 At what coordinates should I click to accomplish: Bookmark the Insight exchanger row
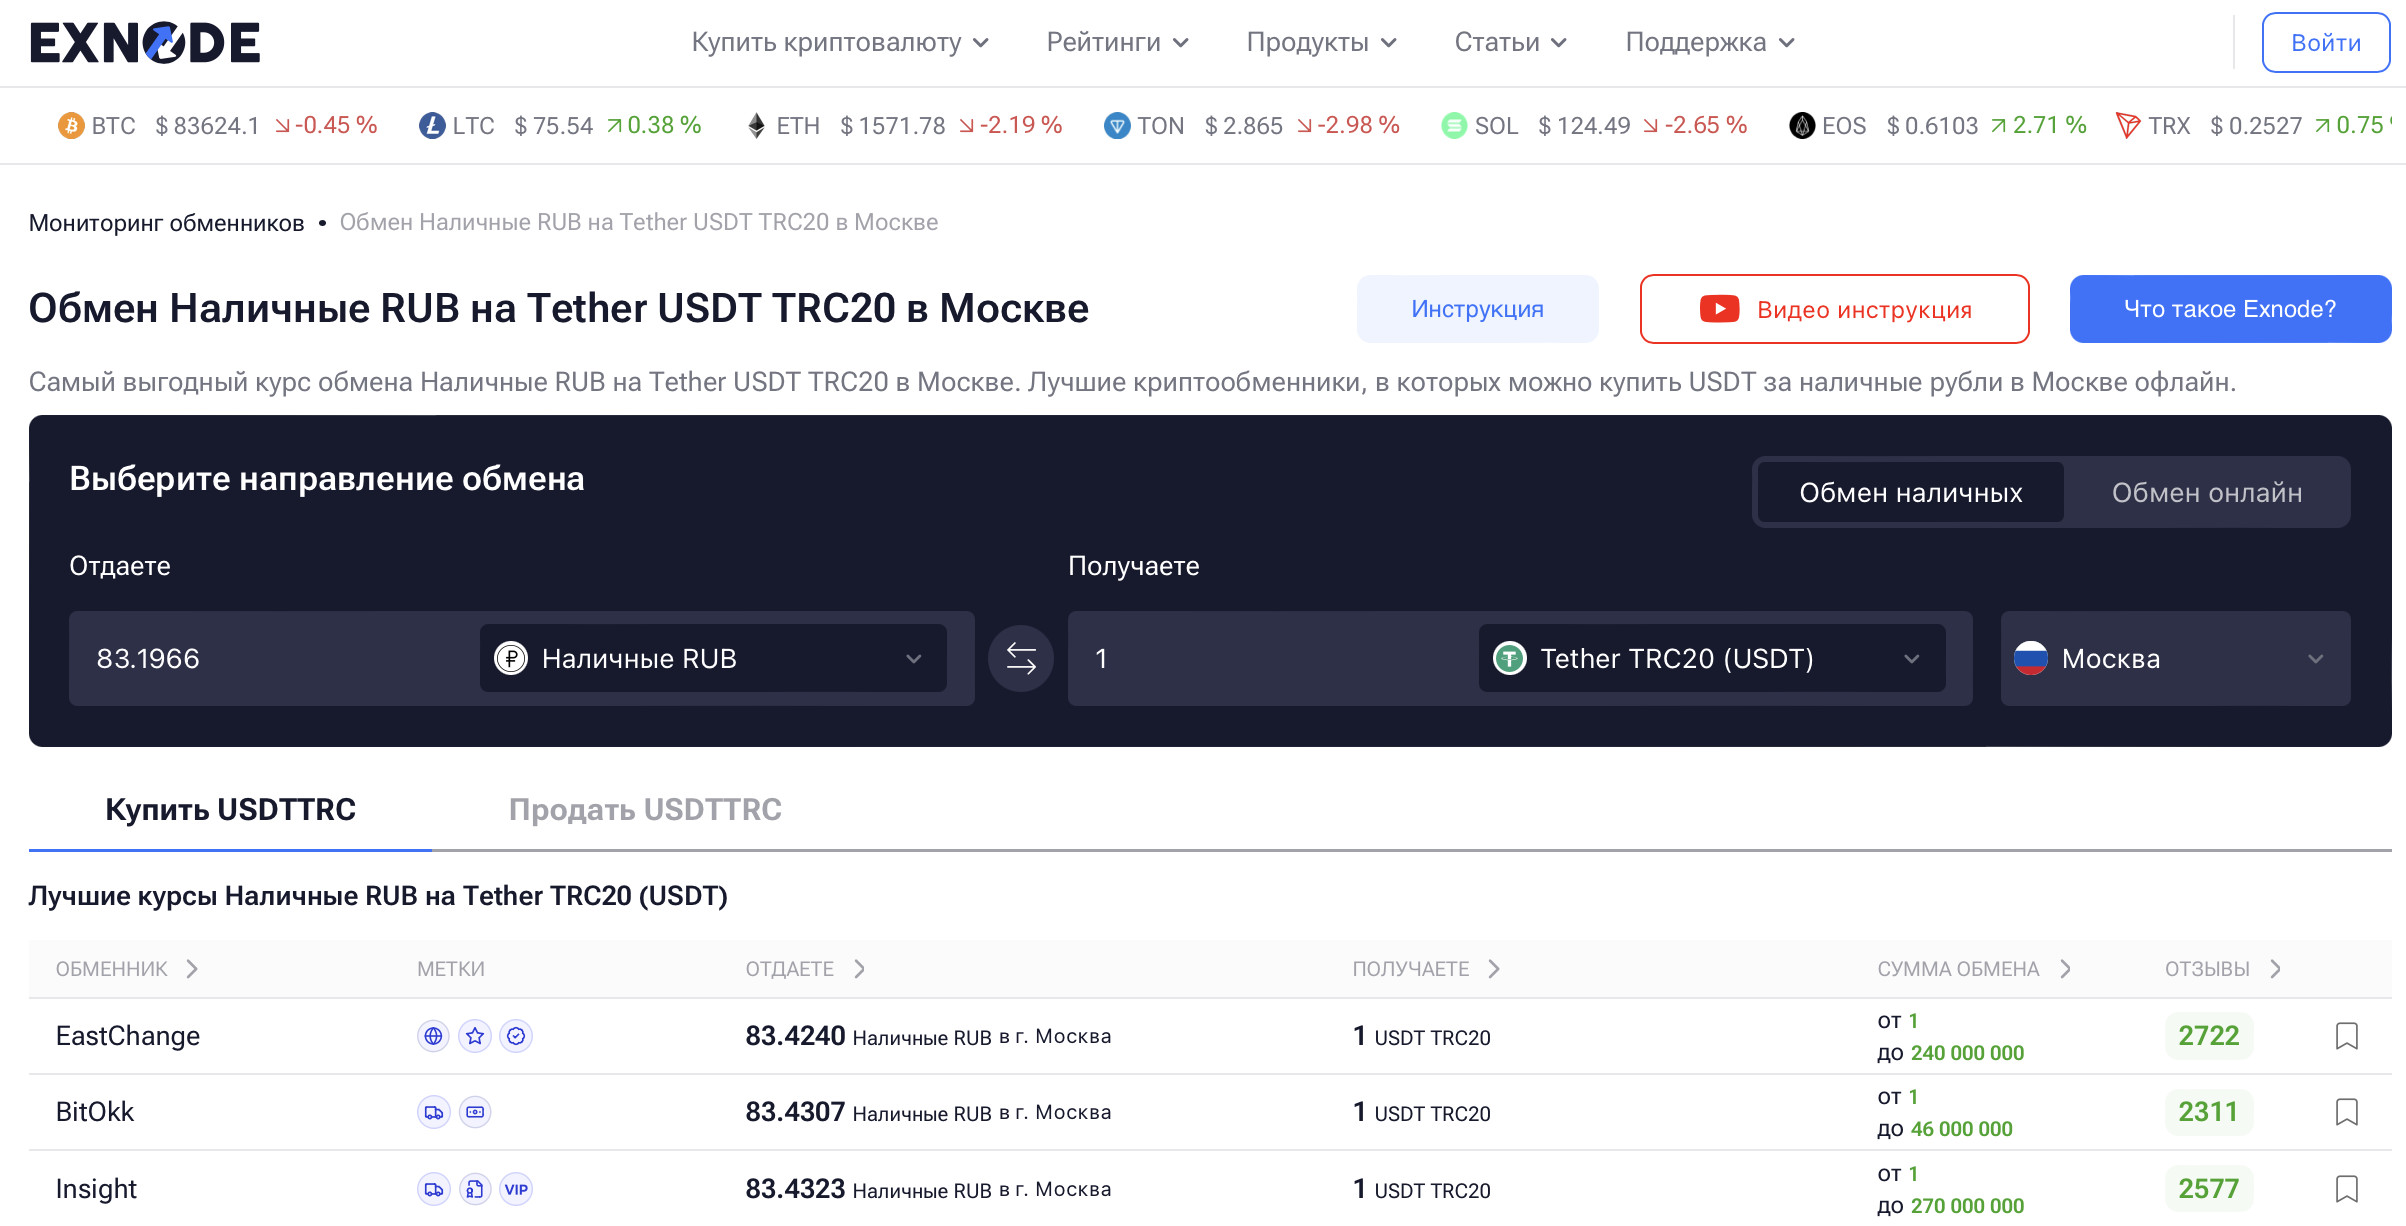(x=2346, y=1189)
